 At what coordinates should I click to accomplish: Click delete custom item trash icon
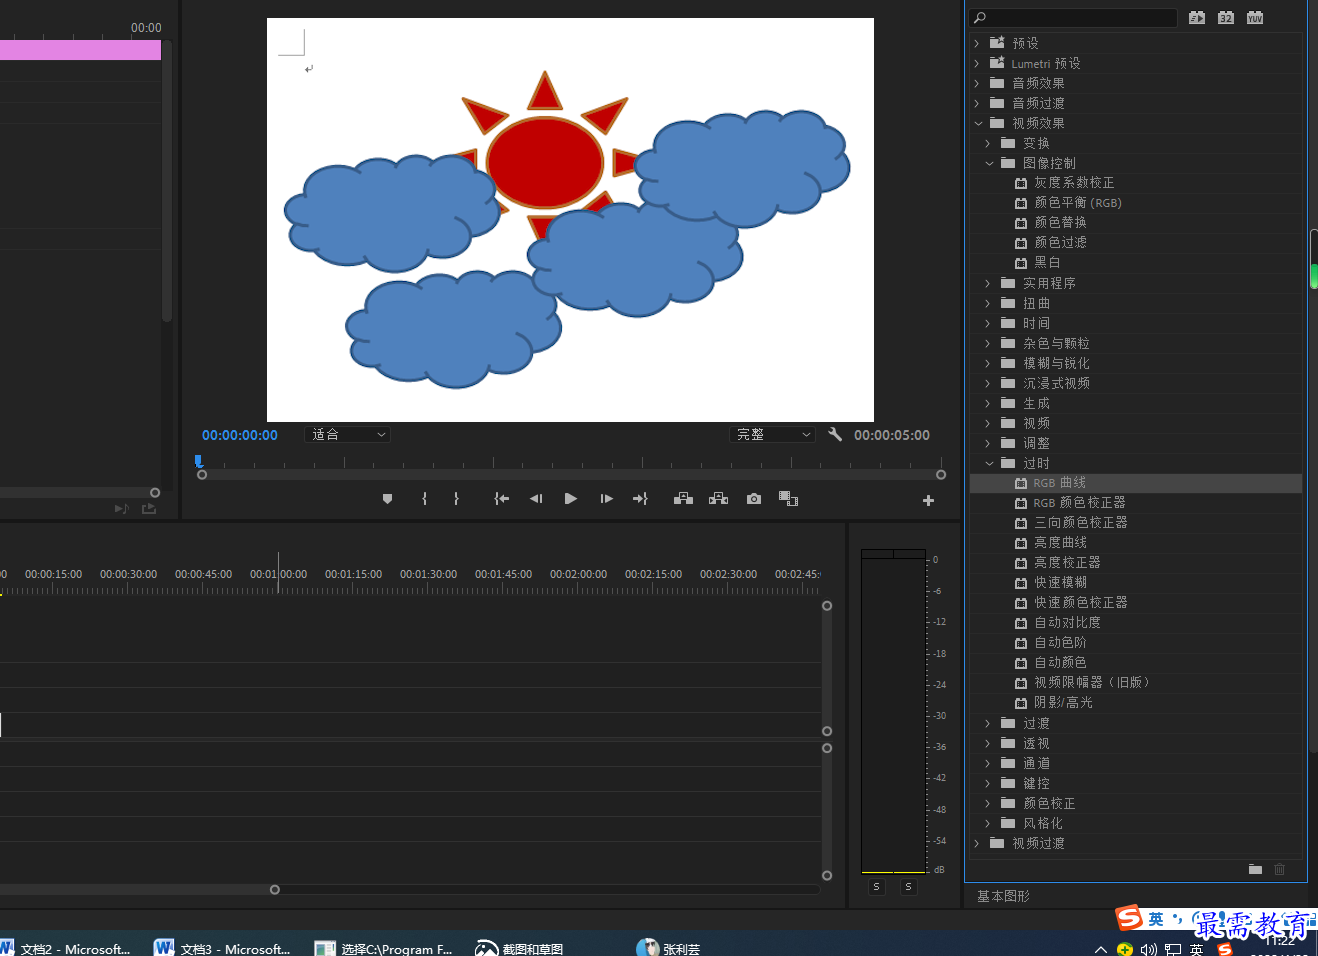(1279, 869)
